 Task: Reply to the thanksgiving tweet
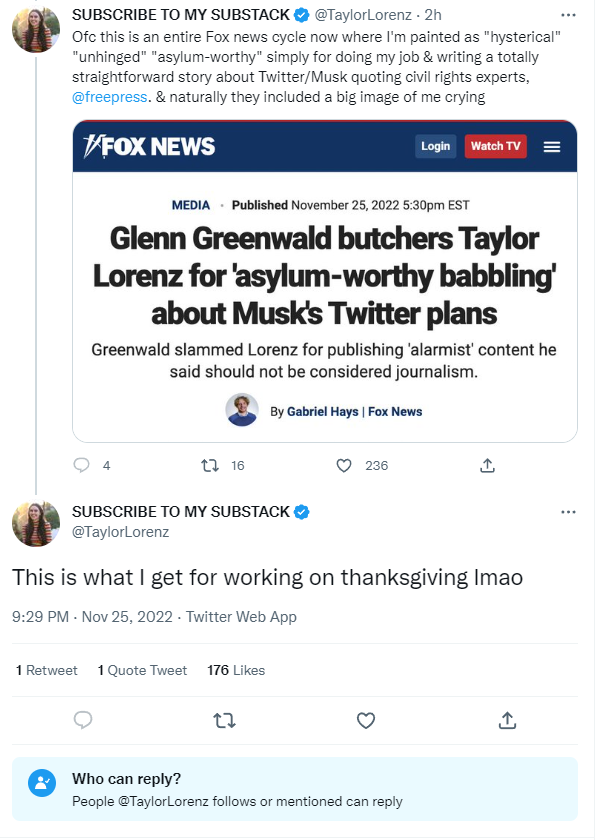click(x=83, y=721)
